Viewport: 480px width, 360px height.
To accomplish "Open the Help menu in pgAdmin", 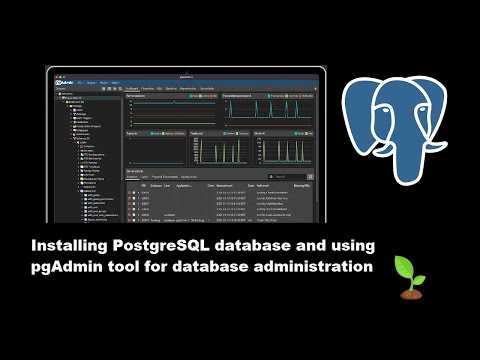I will 116,83.
